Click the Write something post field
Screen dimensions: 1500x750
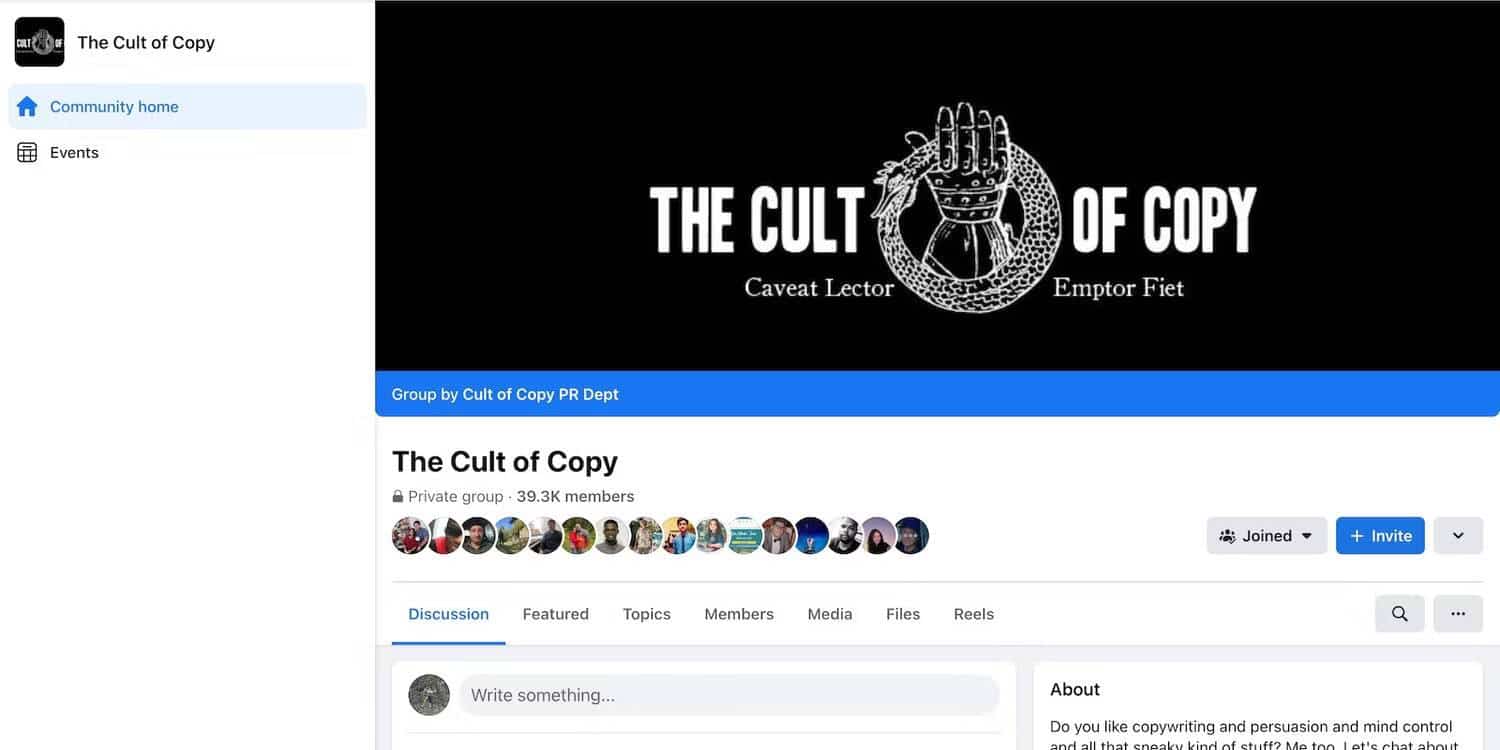[x=729, y=695]
